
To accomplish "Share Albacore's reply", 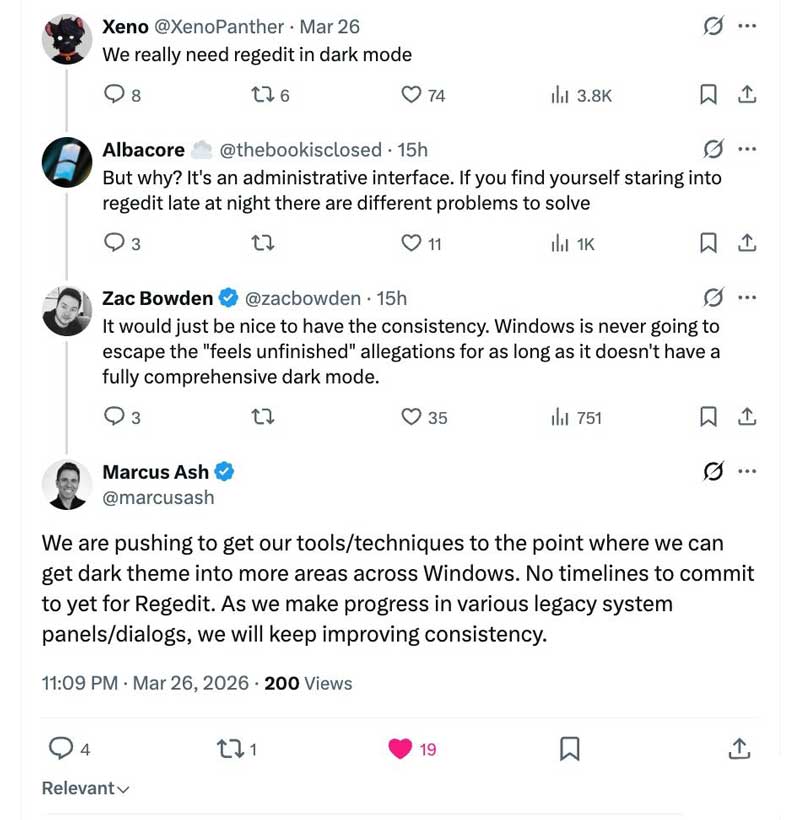I will click(x=745, y=243).
